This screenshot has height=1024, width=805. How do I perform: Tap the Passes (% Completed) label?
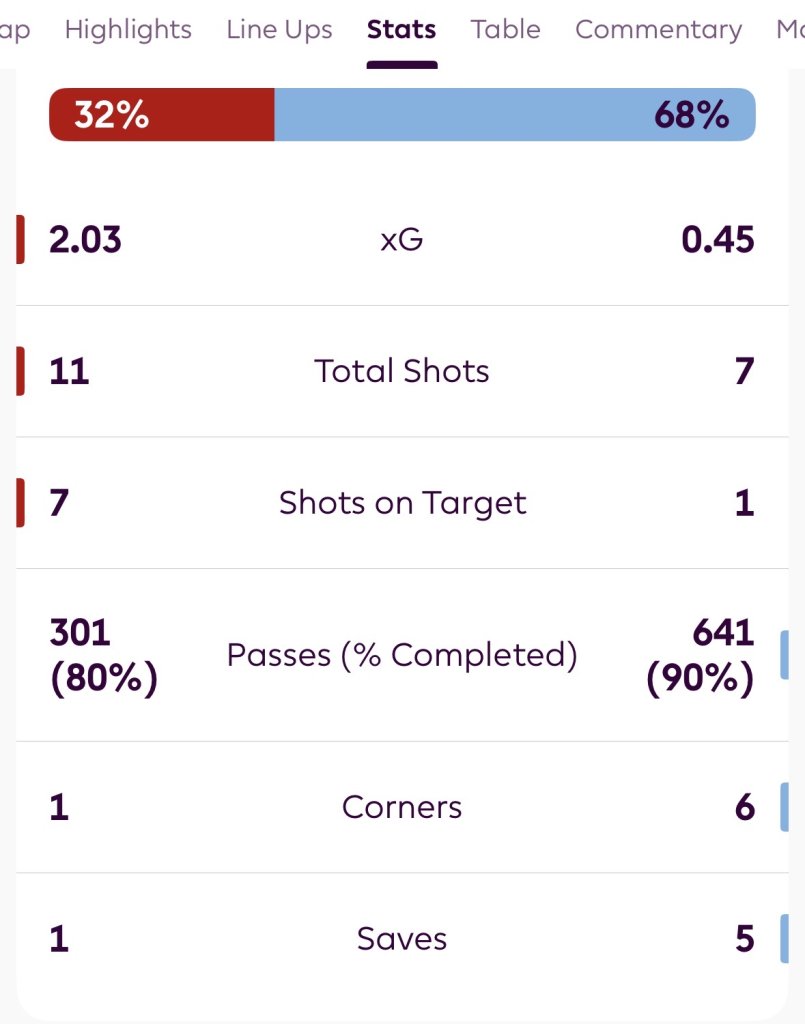pyautogui.click(x=402, y=655)
